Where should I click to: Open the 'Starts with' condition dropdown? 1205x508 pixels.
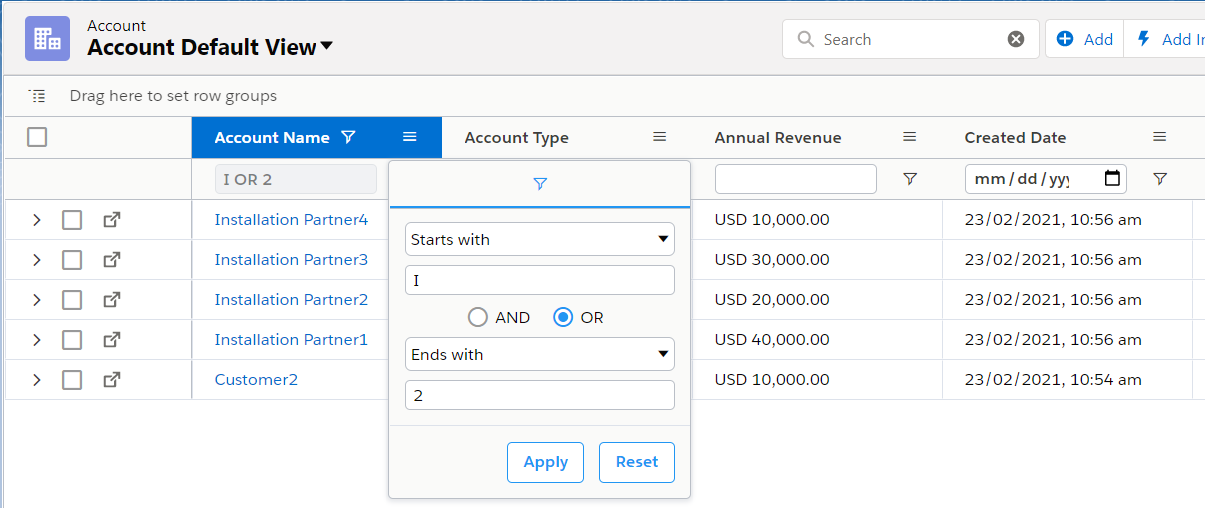point(539,239)
